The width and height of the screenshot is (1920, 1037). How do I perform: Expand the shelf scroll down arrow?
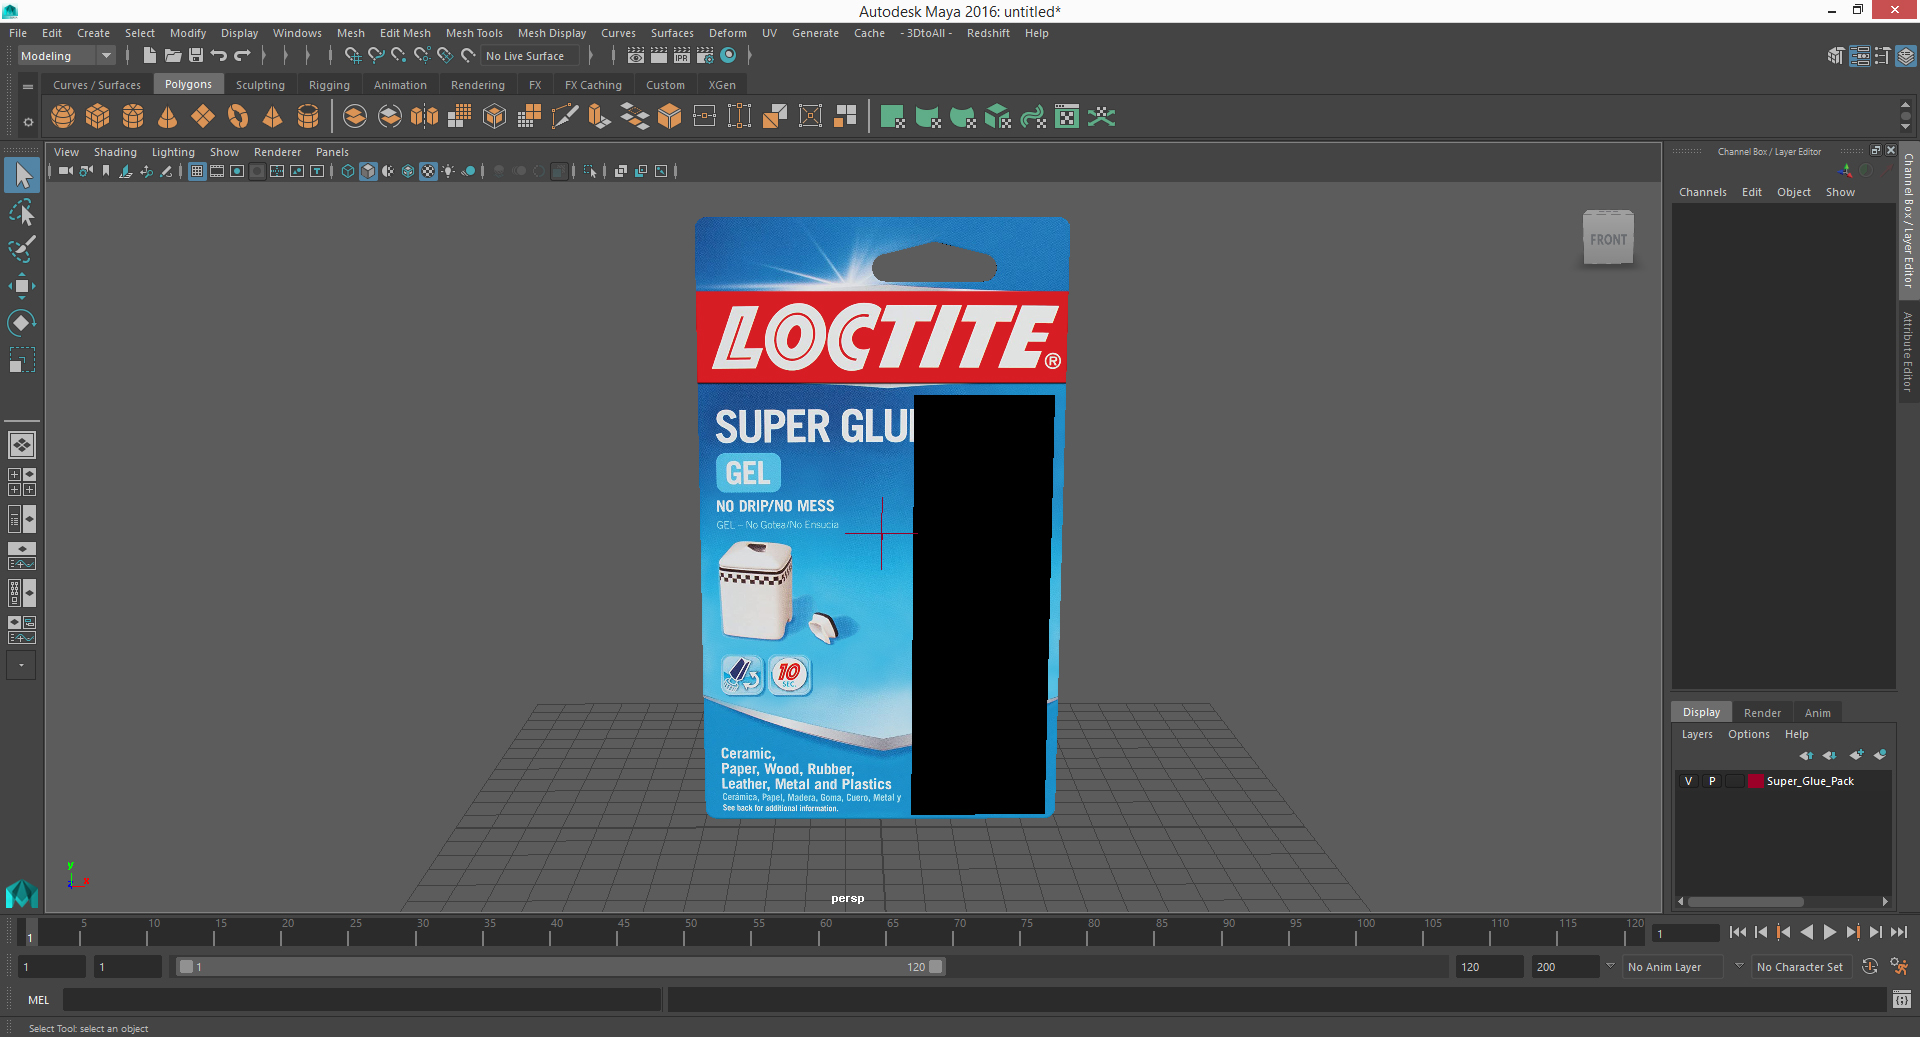1905,127
